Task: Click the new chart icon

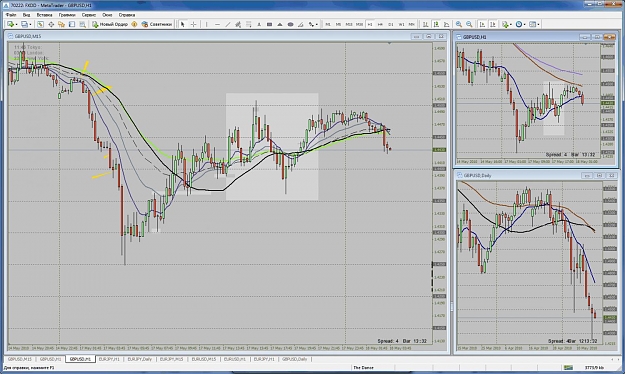Action: [x=10, y=24]
